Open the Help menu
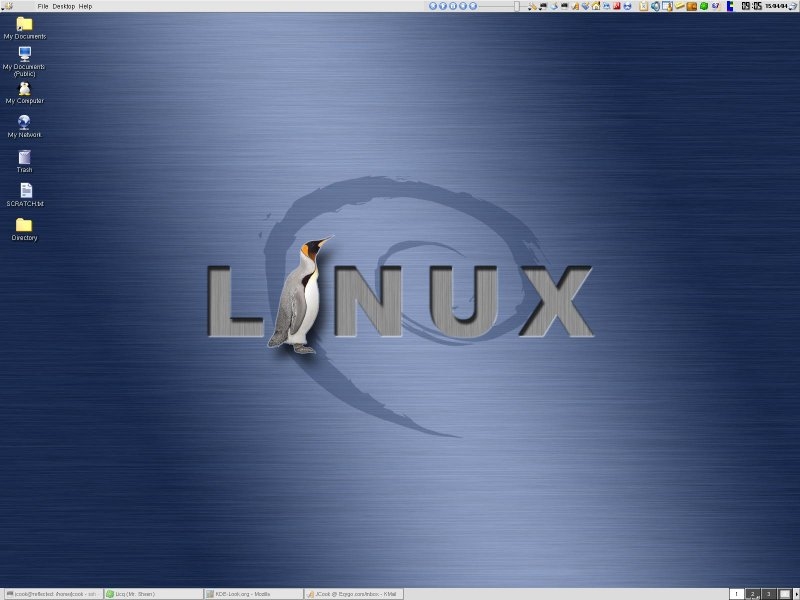Viewport: 800px width, 600px height. pyautogui.click(x=85, y=7)
